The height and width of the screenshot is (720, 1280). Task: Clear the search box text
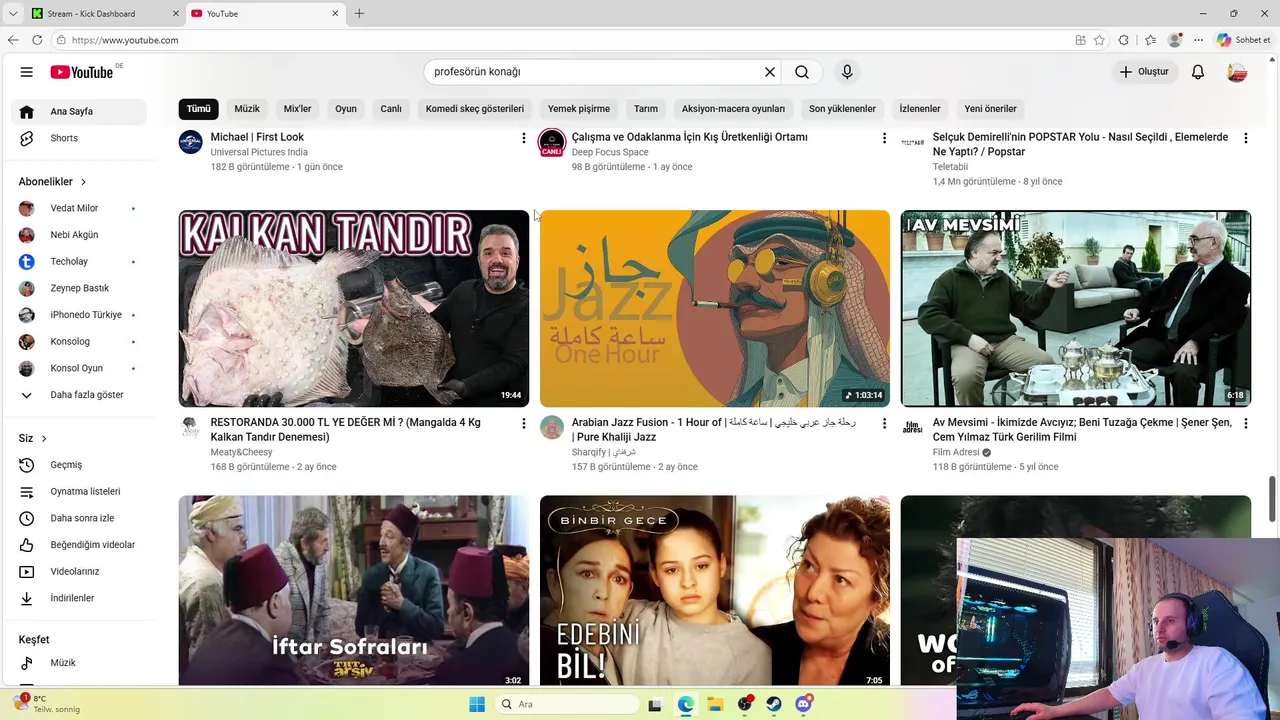click(770, 72)
